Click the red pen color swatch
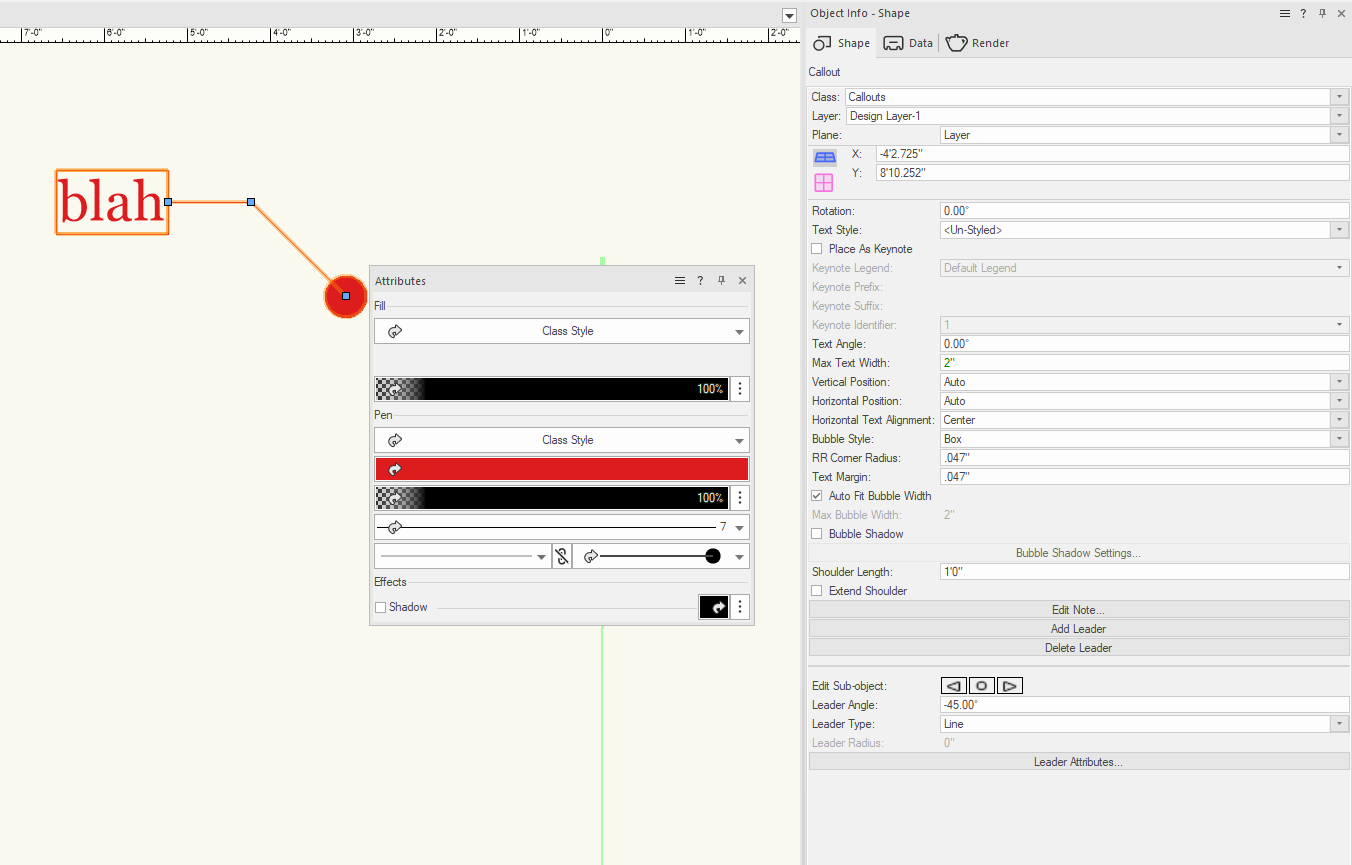The image size is (1352, 865). (x=561, y=469)
